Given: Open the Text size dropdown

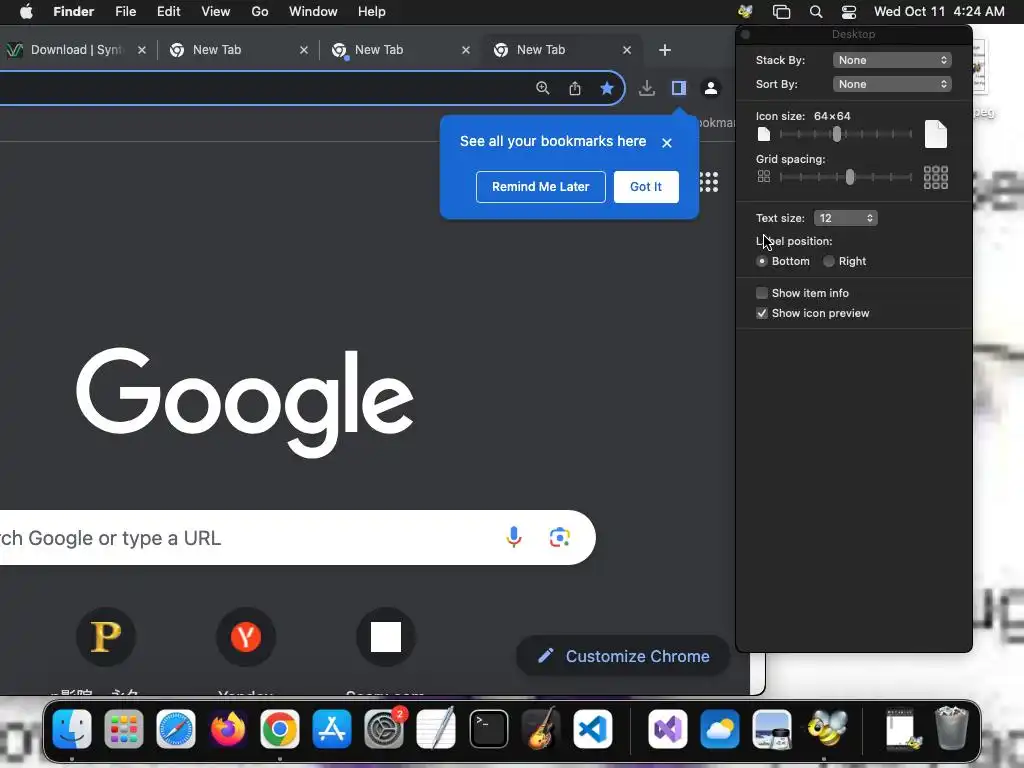Looking at the screenshot, I should pyautogui.click(x=845, y=218).
